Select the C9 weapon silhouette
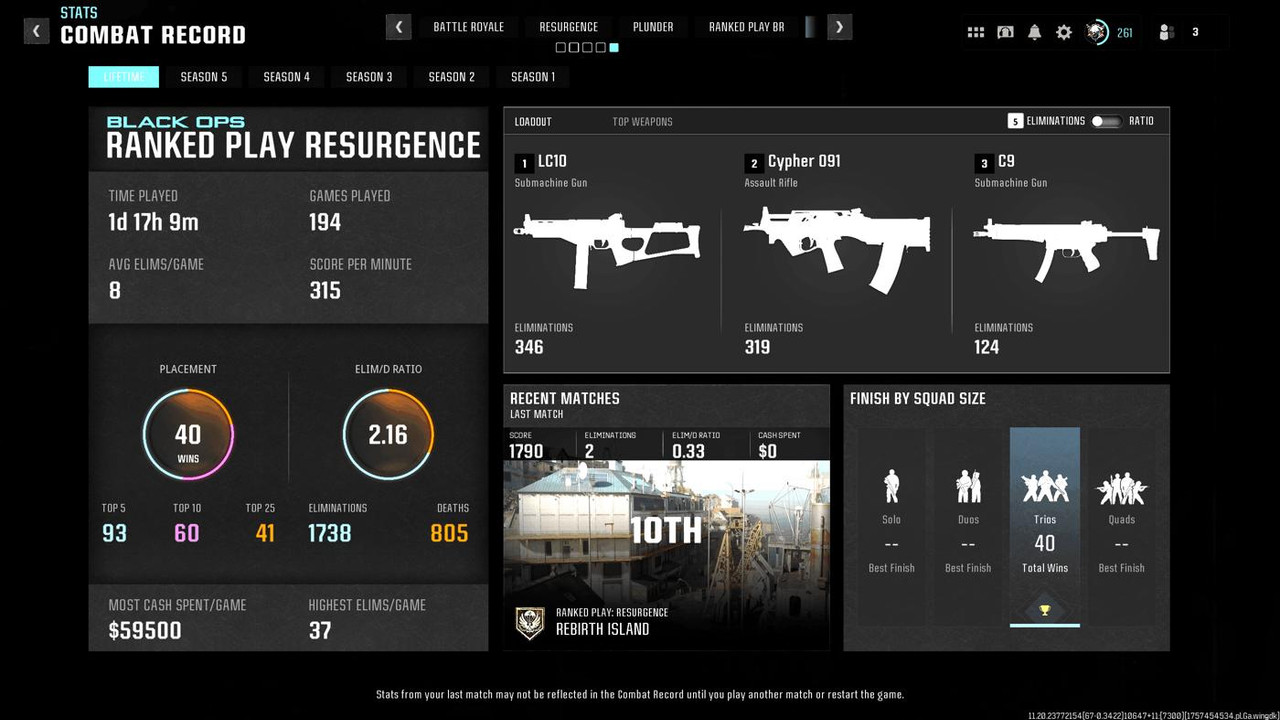1280x720 pixels. coord(1066,250)
